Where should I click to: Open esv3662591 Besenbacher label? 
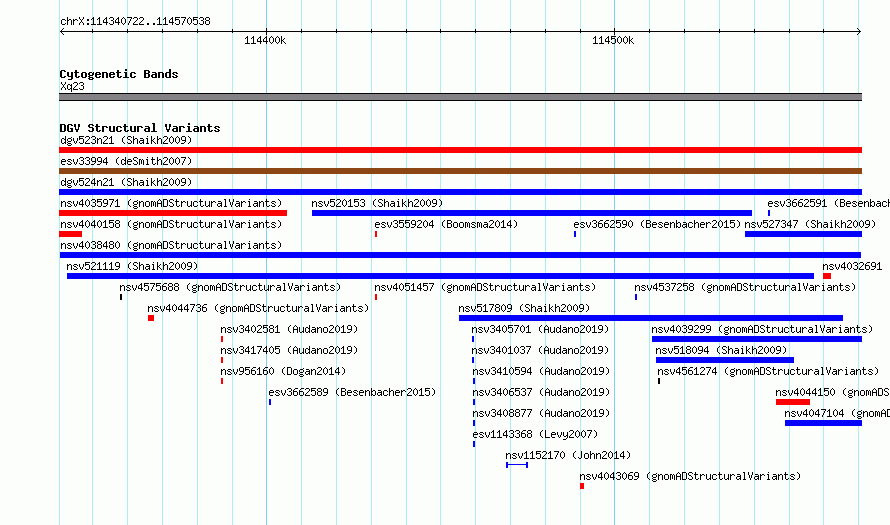(x=828, y=203)
